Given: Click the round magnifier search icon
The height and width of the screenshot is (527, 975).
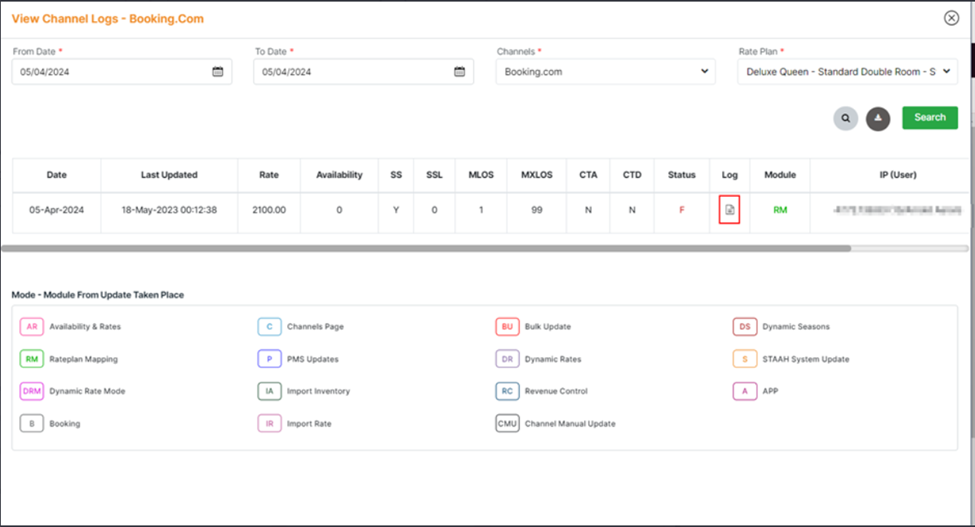Looking at the screenshot, I should pyautogui.click(x=846, y=118).
